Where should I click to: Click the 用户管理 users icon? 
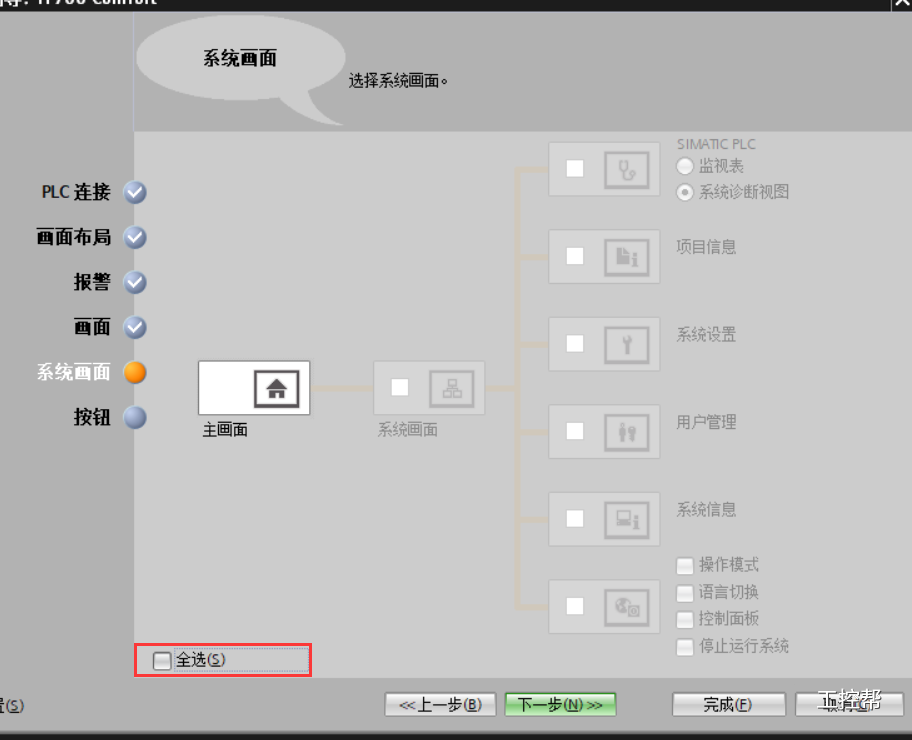pos(626,432)
